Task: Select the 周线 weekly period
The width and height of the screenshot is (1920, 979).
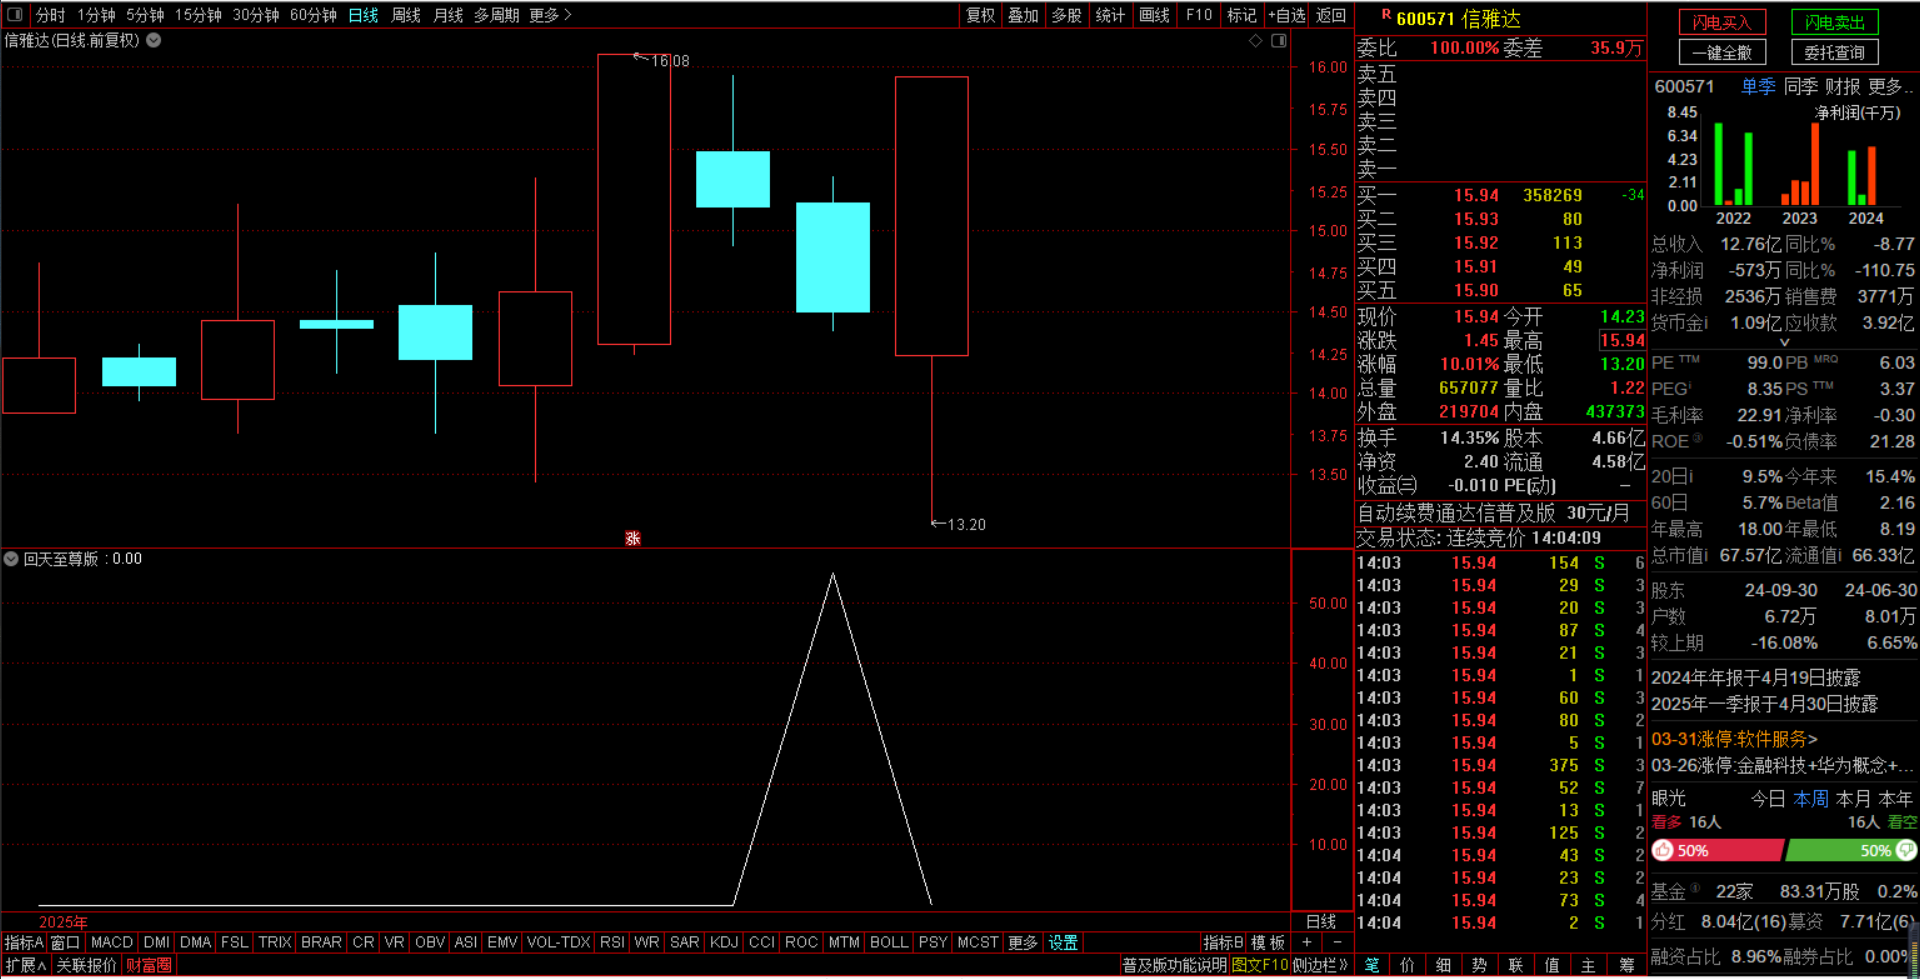Action: [406, 15]
